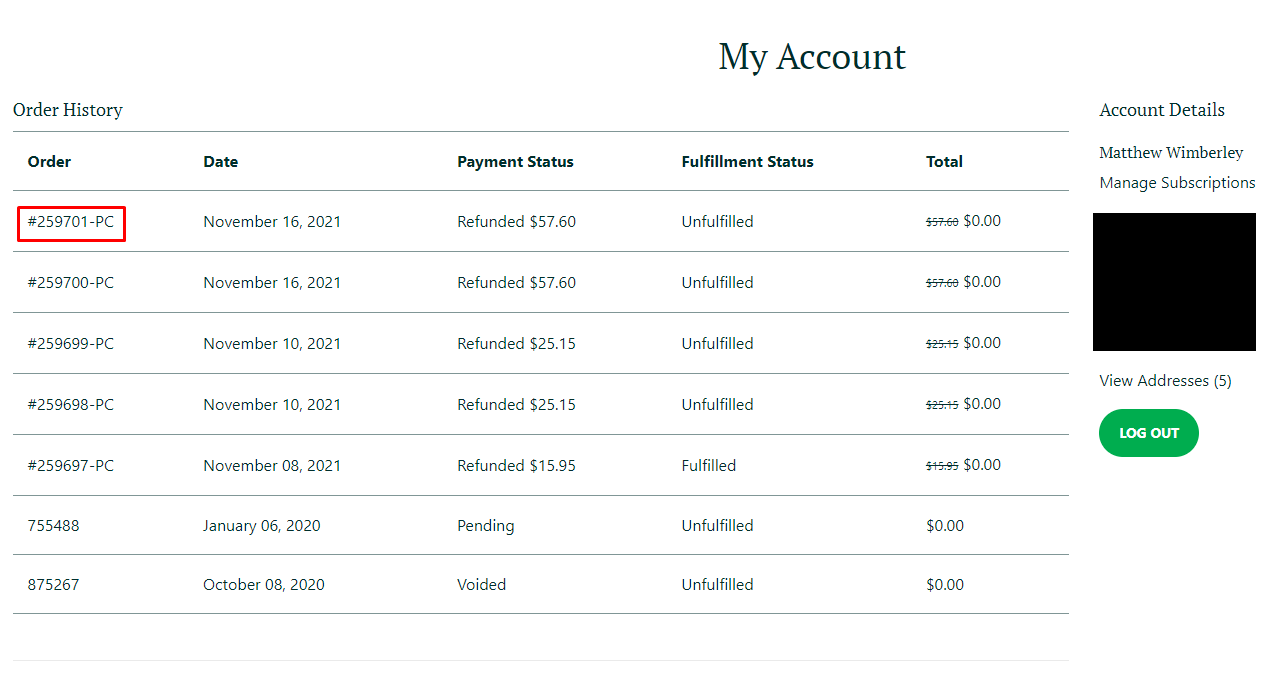Select the Order column header
The width and height of the screenshot is (1277, 674).
[50, 162]
